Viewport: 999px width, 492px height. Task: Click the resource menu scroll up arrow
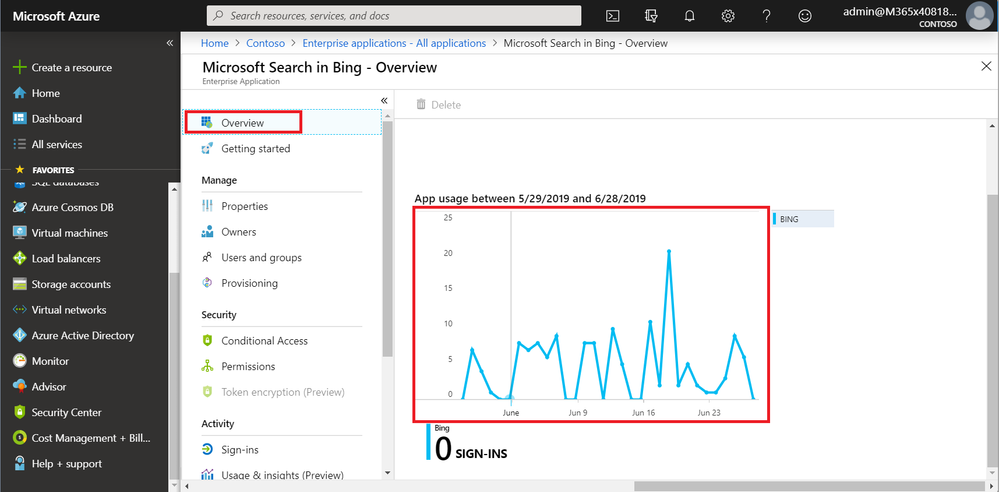386,115
